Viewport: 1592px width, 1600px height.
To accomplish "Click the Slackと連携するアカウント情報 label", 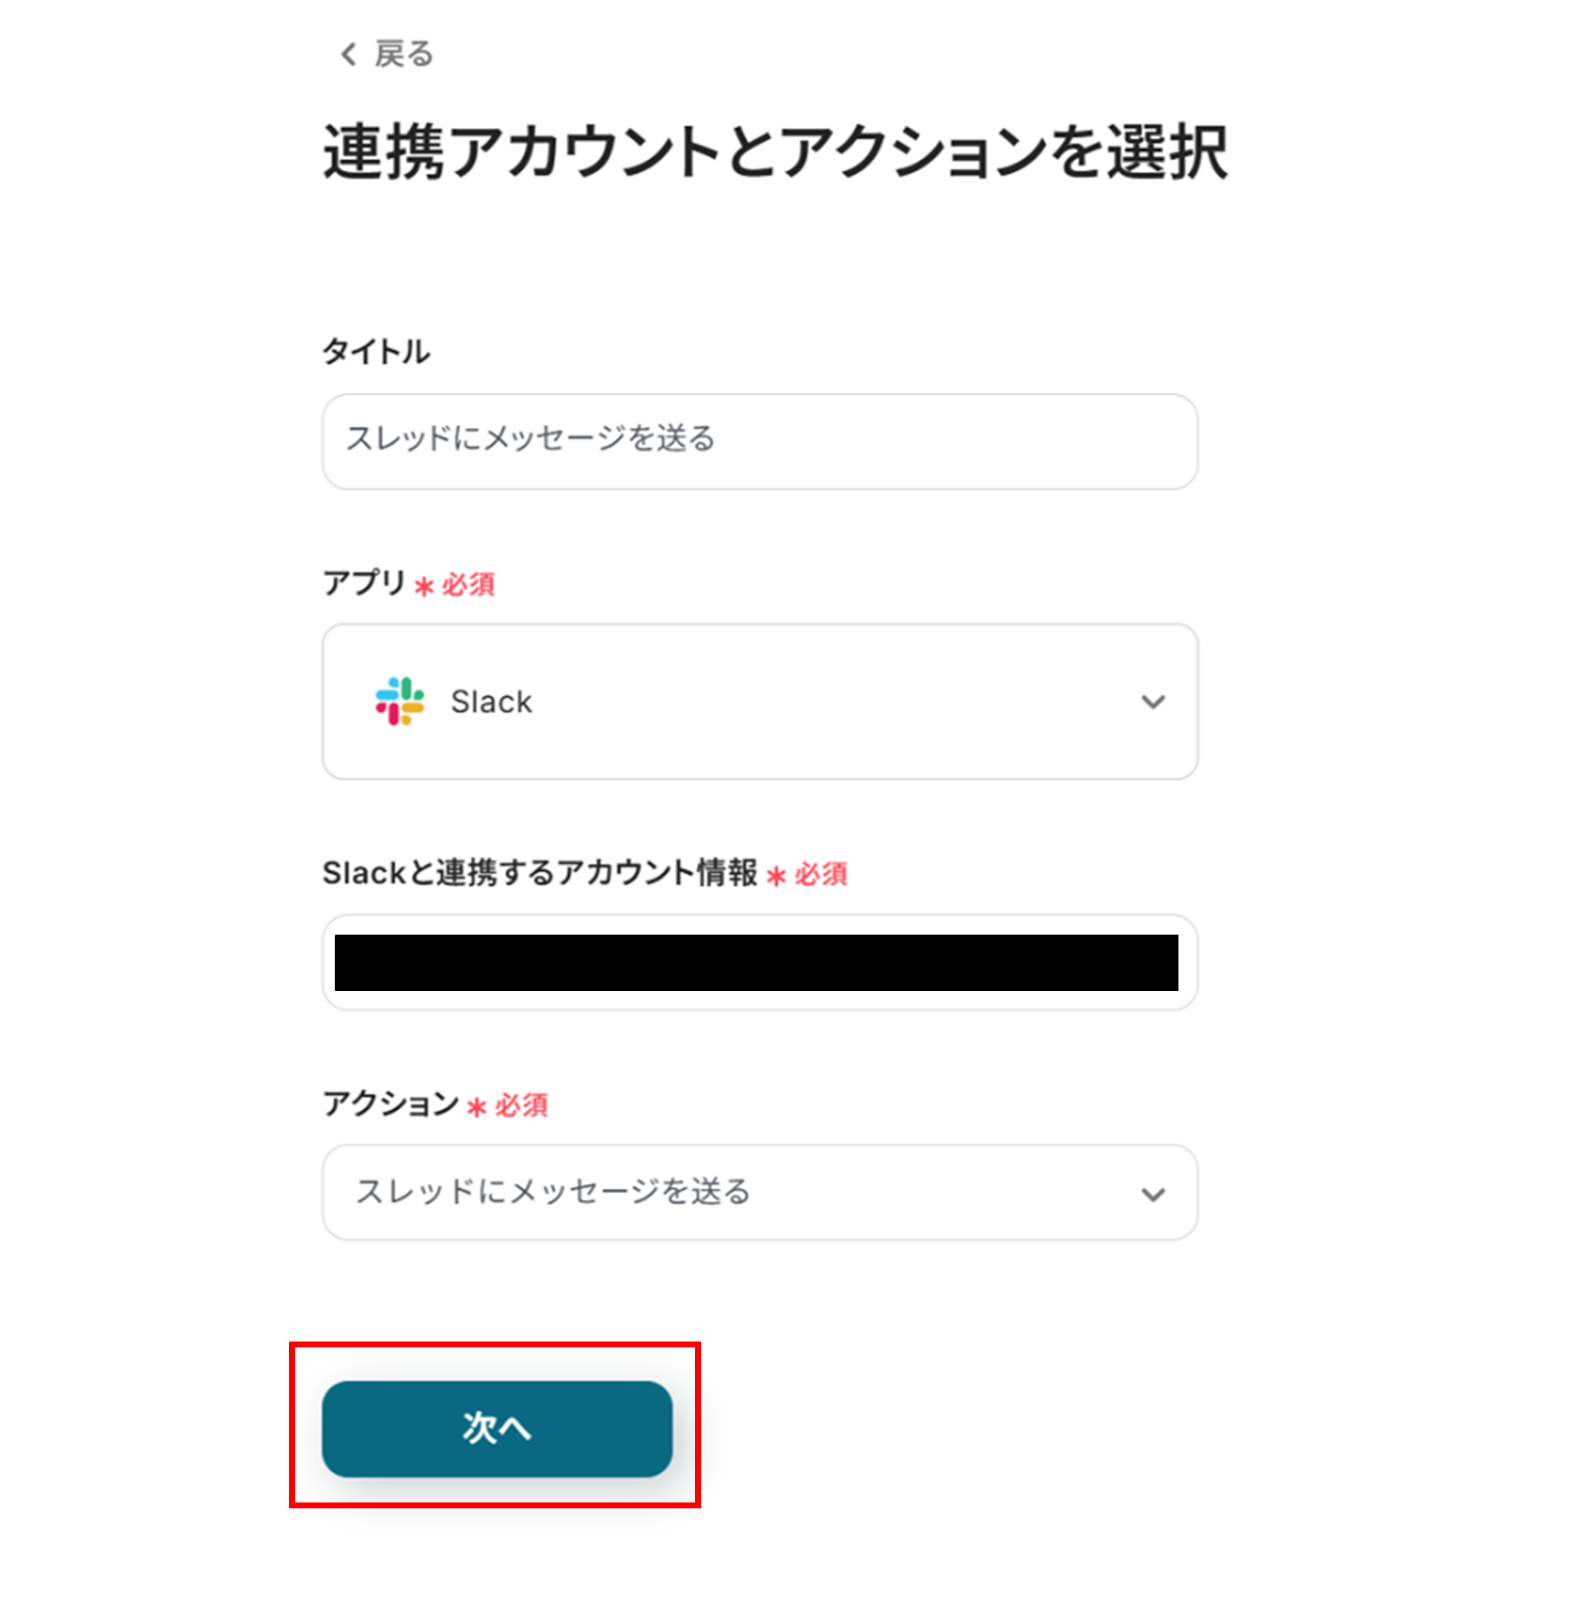I will coord(540,873).
